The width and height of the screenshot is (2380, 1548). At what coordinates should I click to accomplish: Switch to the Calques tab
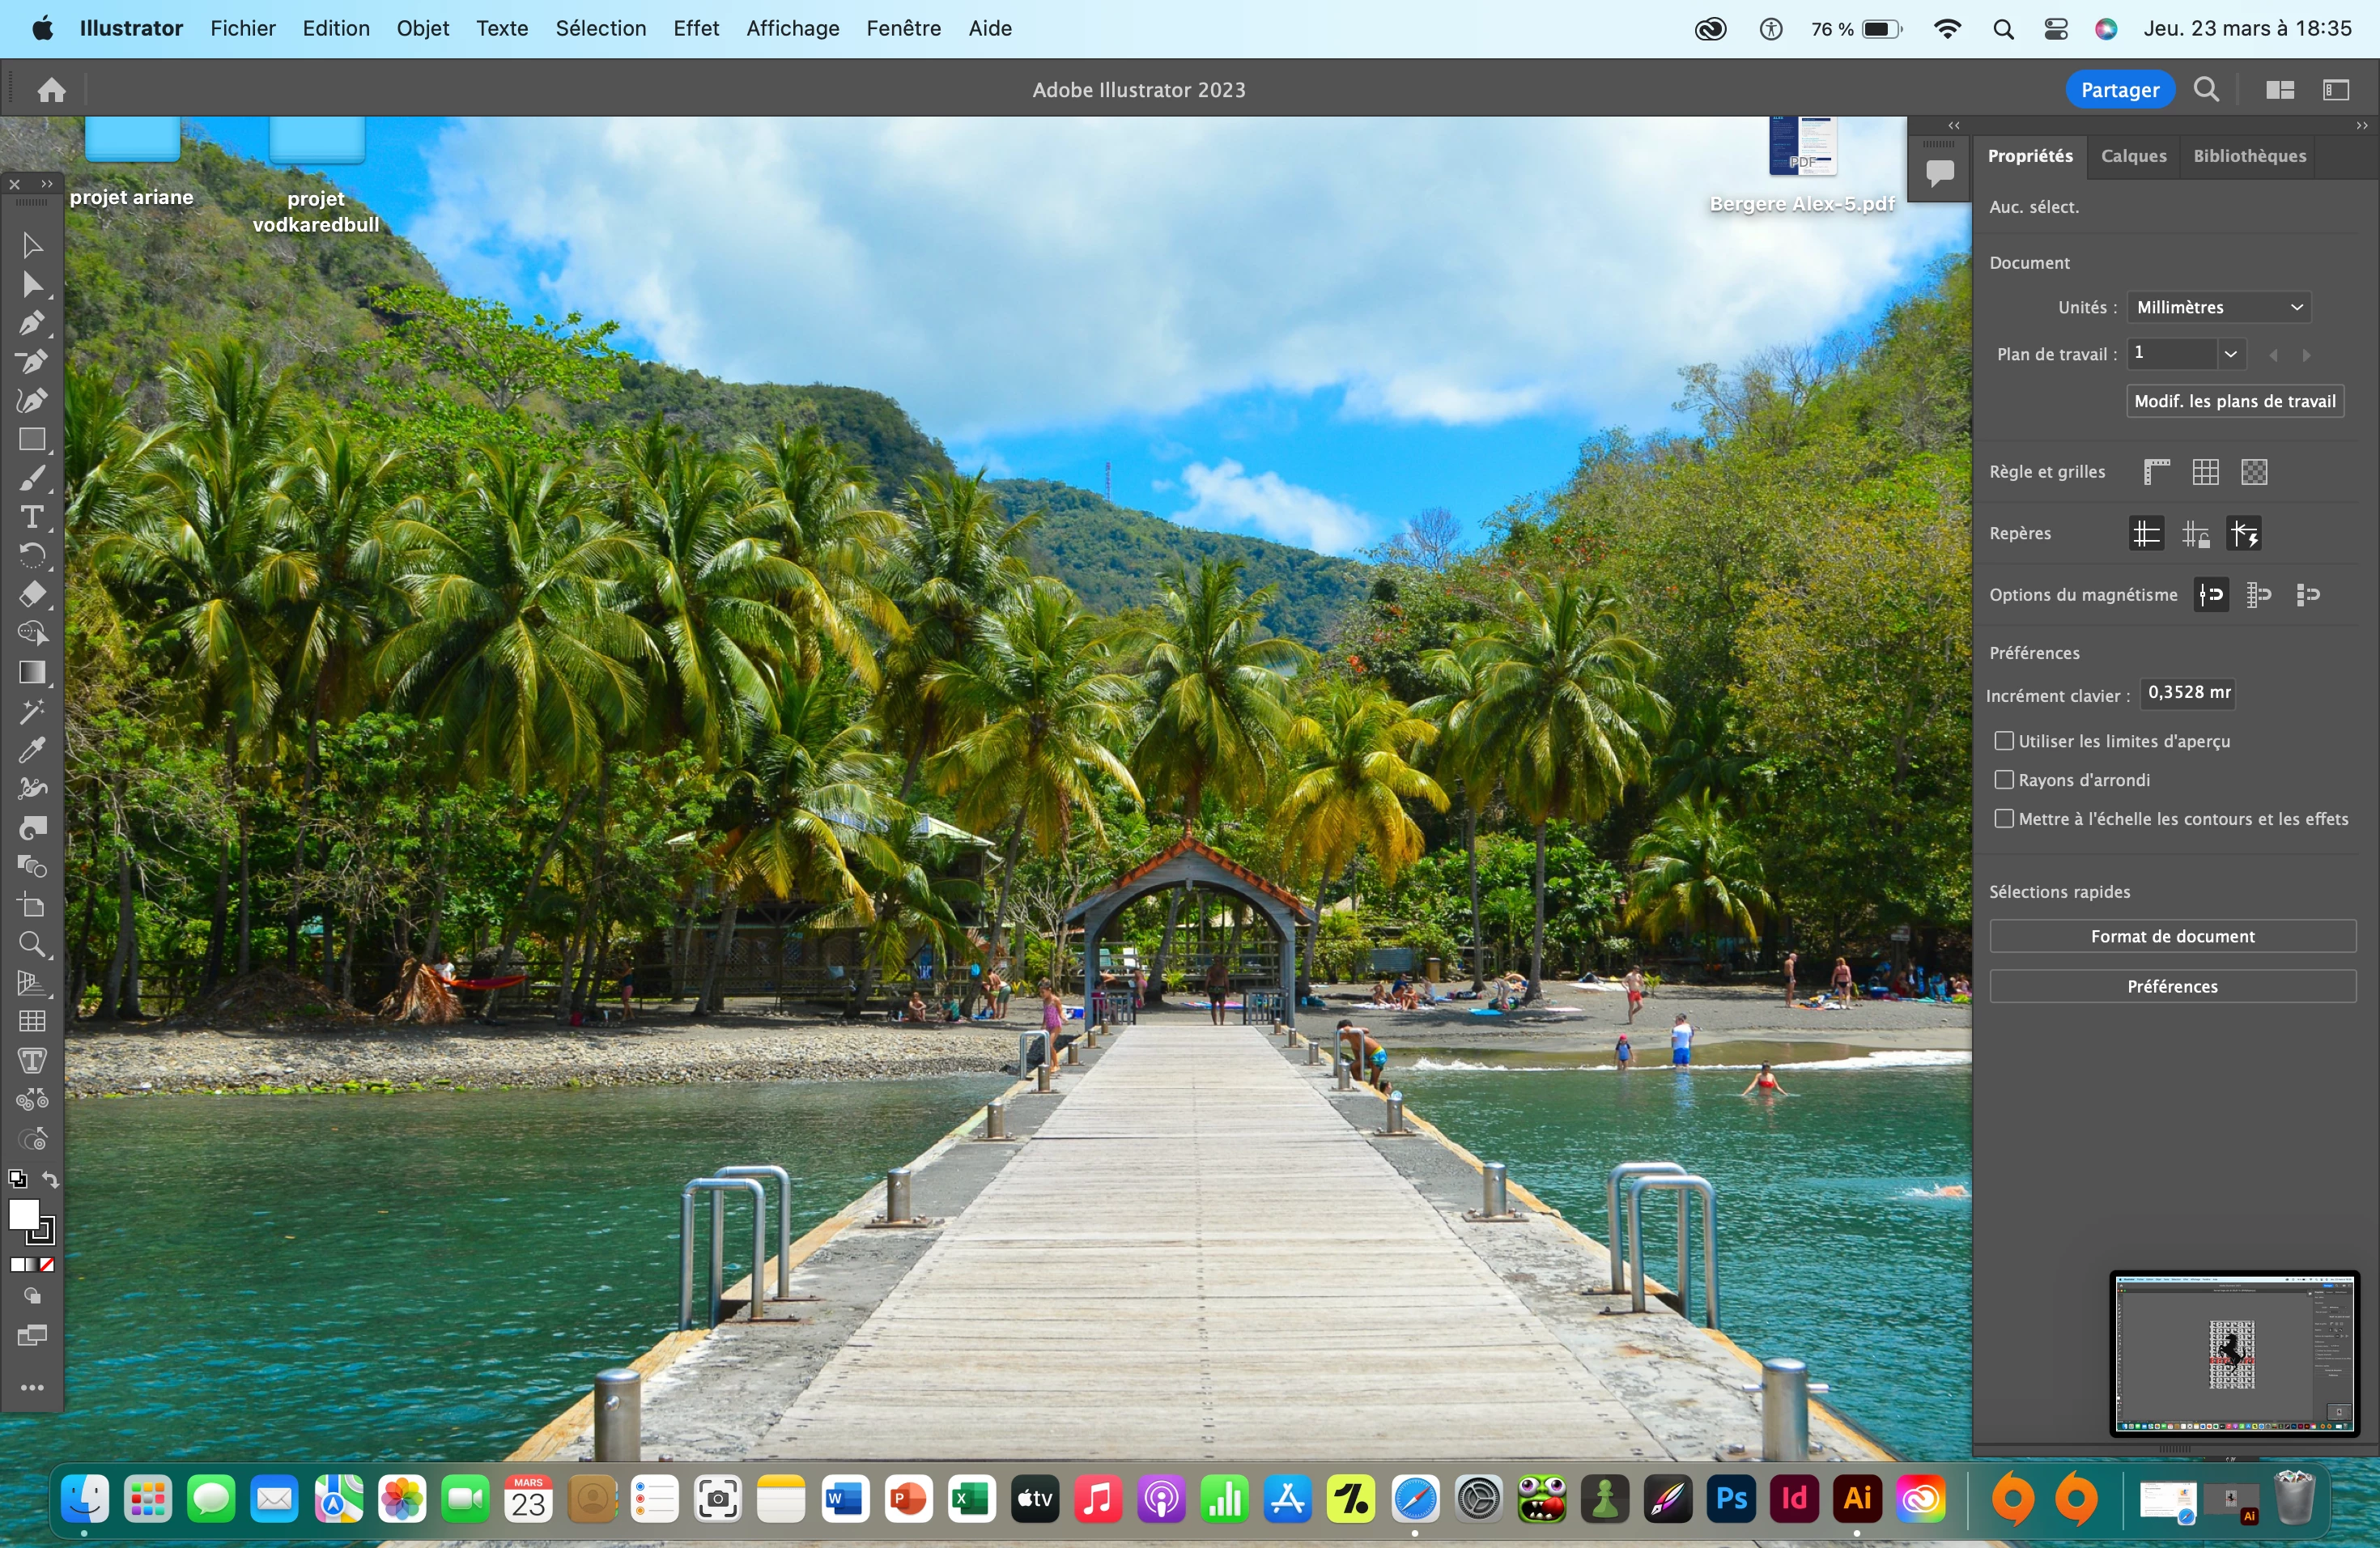[x=2133, y=156]
